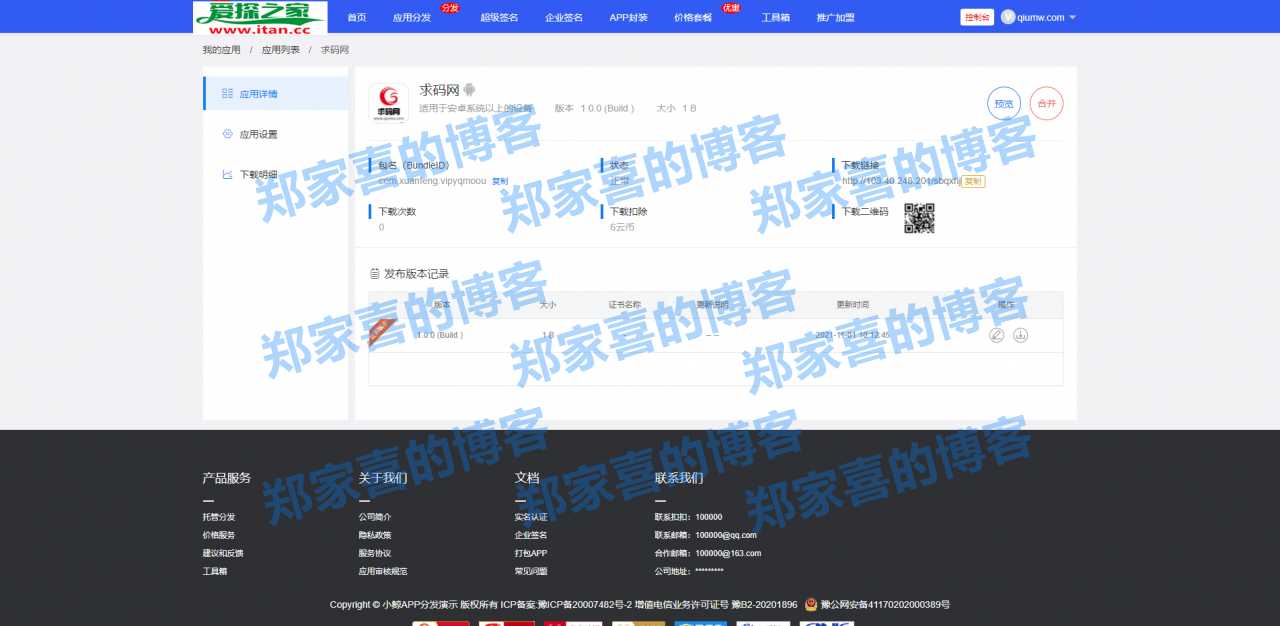1280x626 pixels.
Task: Open the 应用分发 nav item
Action: (412, 17)
